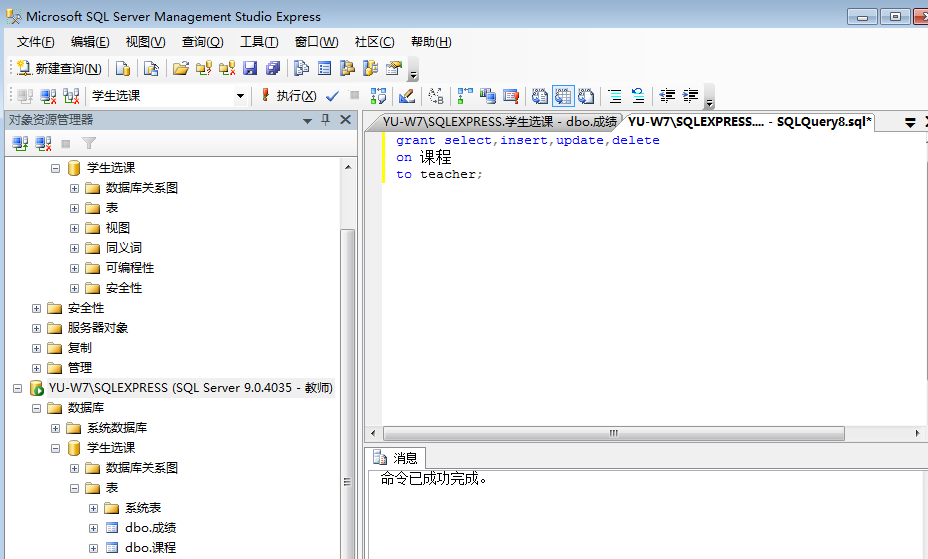
Task: Switch results to text output
Action: coord(540,96)
